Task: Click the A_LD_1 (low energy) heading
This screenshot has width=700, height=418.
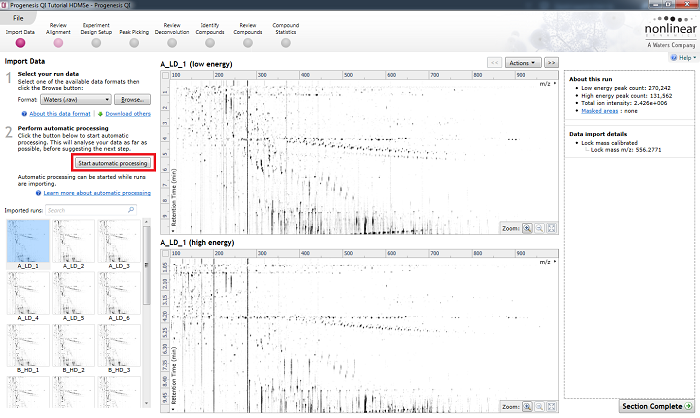Action: 196,64
